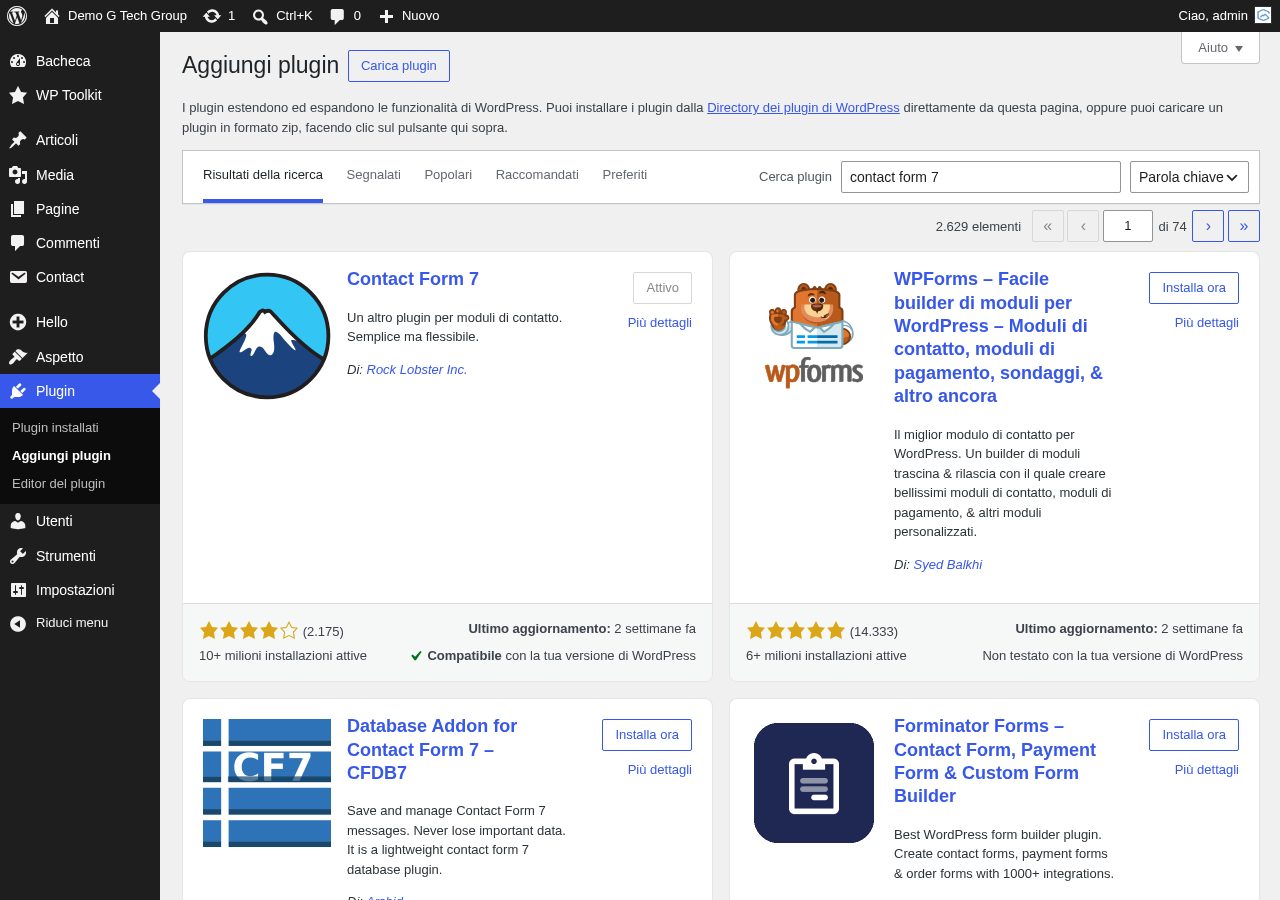Focus the Cerca plugin search field
The height and width of the screenshot is (900, 1280).
981,177
